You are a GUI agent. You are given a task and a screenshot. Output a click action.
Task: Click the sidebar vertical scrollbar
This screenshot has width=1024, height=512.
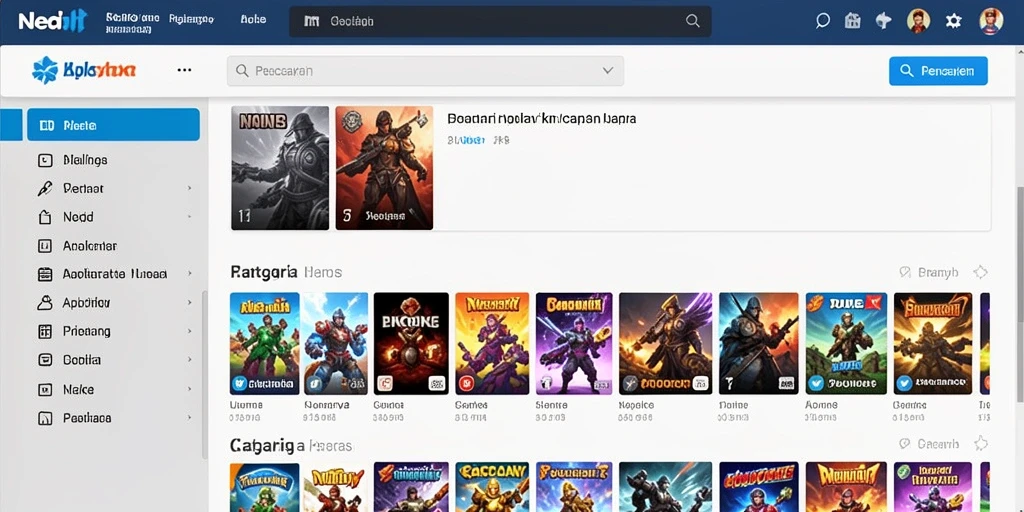[x=204, y=374]
